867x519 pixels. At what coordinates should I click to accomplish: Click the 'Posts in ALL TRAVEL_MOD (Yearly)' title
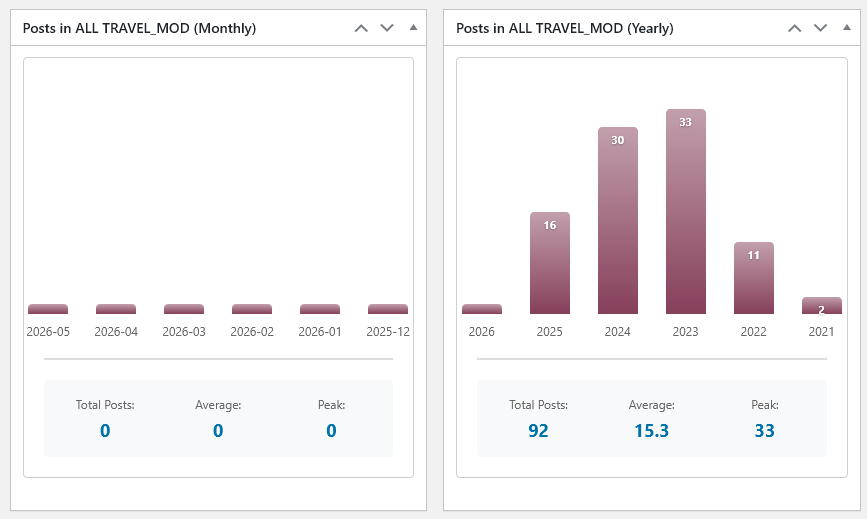point(565,28)
